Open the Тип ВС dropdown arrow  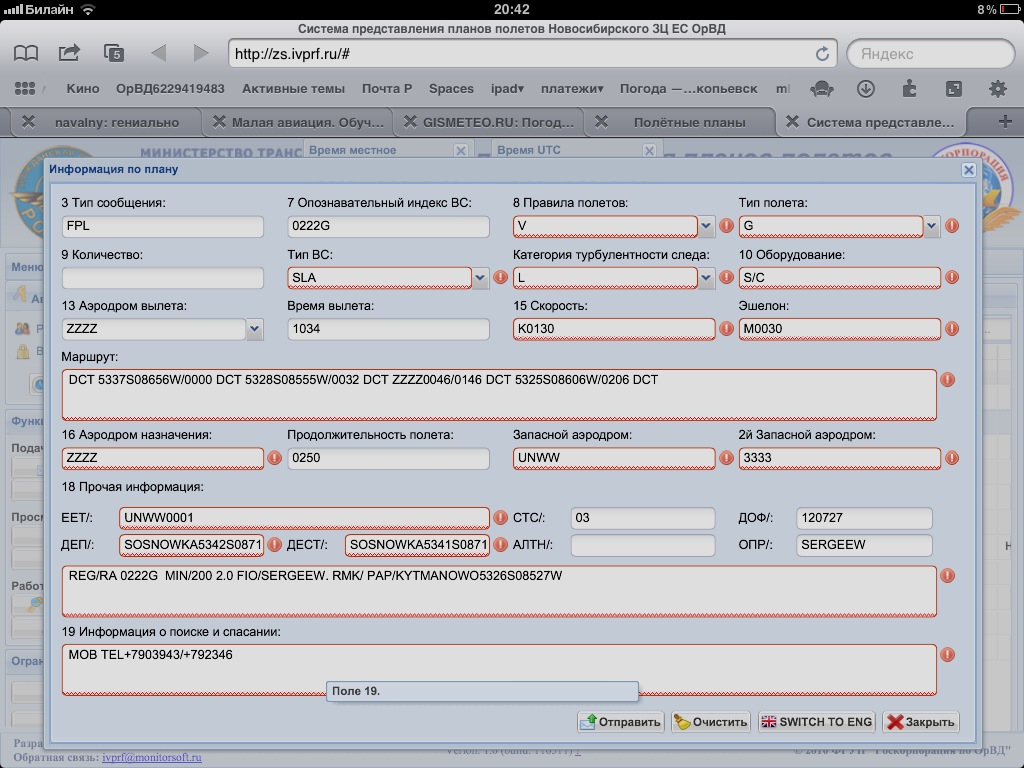click(x=480, y=277)
